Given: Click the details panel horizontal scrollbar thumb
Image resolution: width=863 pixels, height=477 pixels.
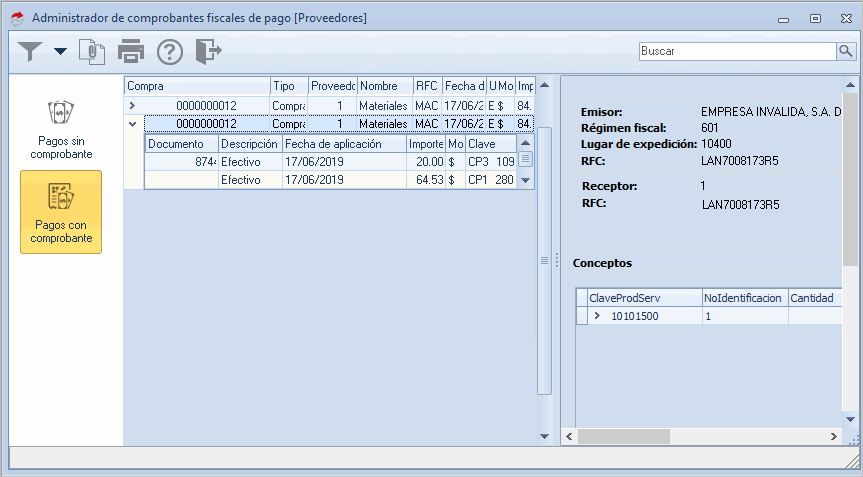Looking at the screenshot, I should [624, 437].
